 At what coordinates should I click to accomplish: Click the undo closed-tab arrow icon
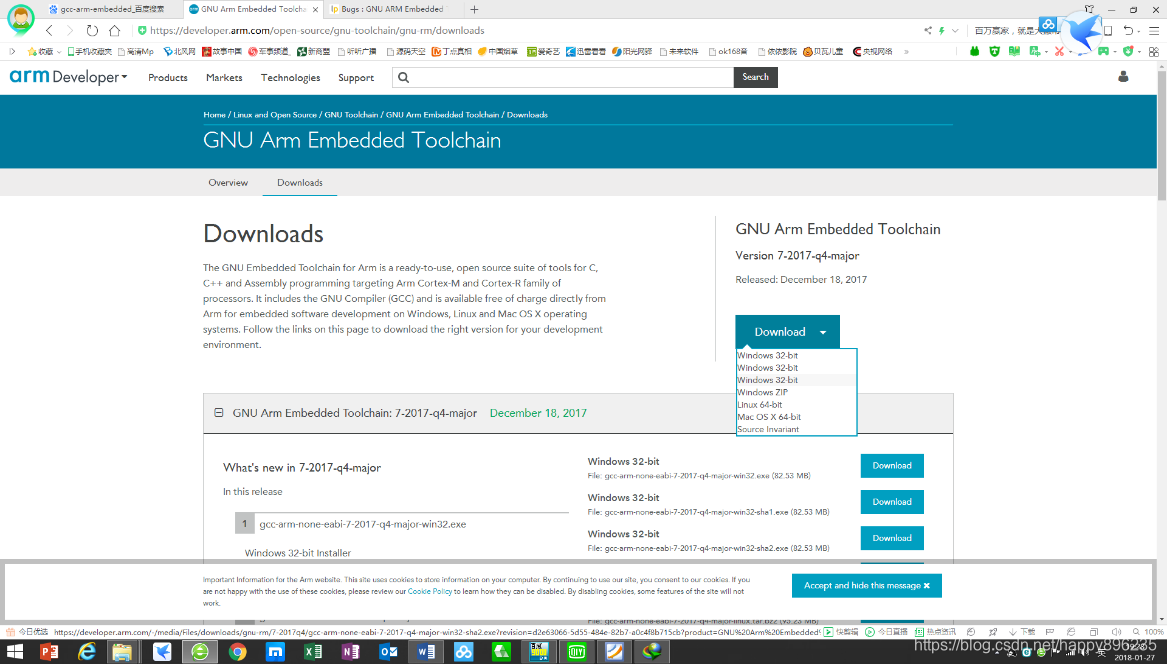(1128, 31)
